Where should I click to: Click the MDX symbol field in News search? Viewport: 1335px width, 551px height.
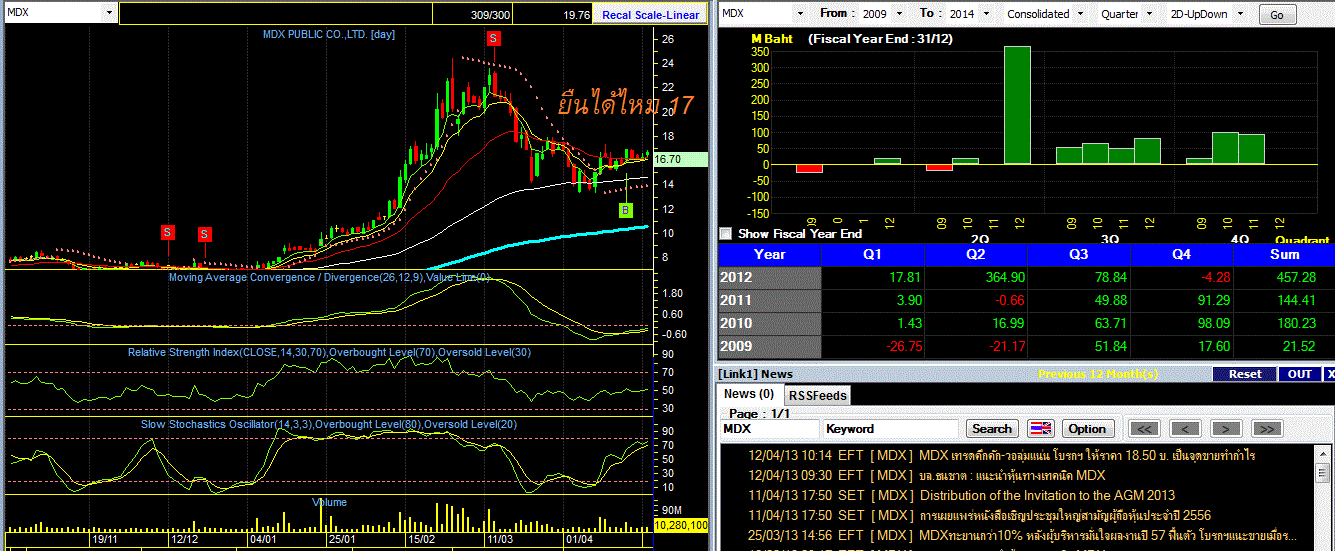tap(768, 428)
